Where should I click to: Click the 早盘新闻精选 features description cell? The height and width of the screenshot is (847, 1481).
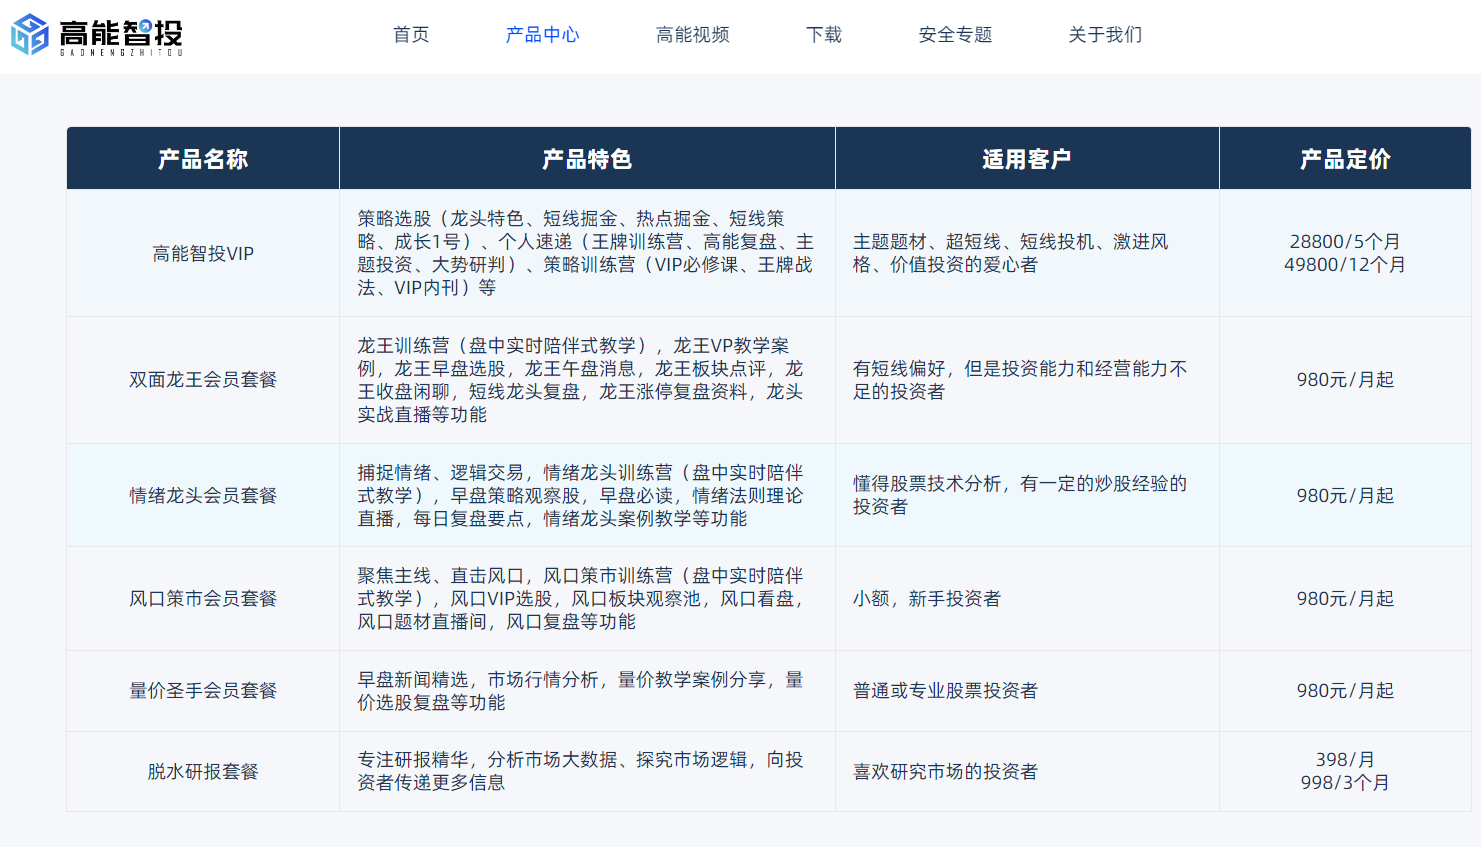point(587,691)
